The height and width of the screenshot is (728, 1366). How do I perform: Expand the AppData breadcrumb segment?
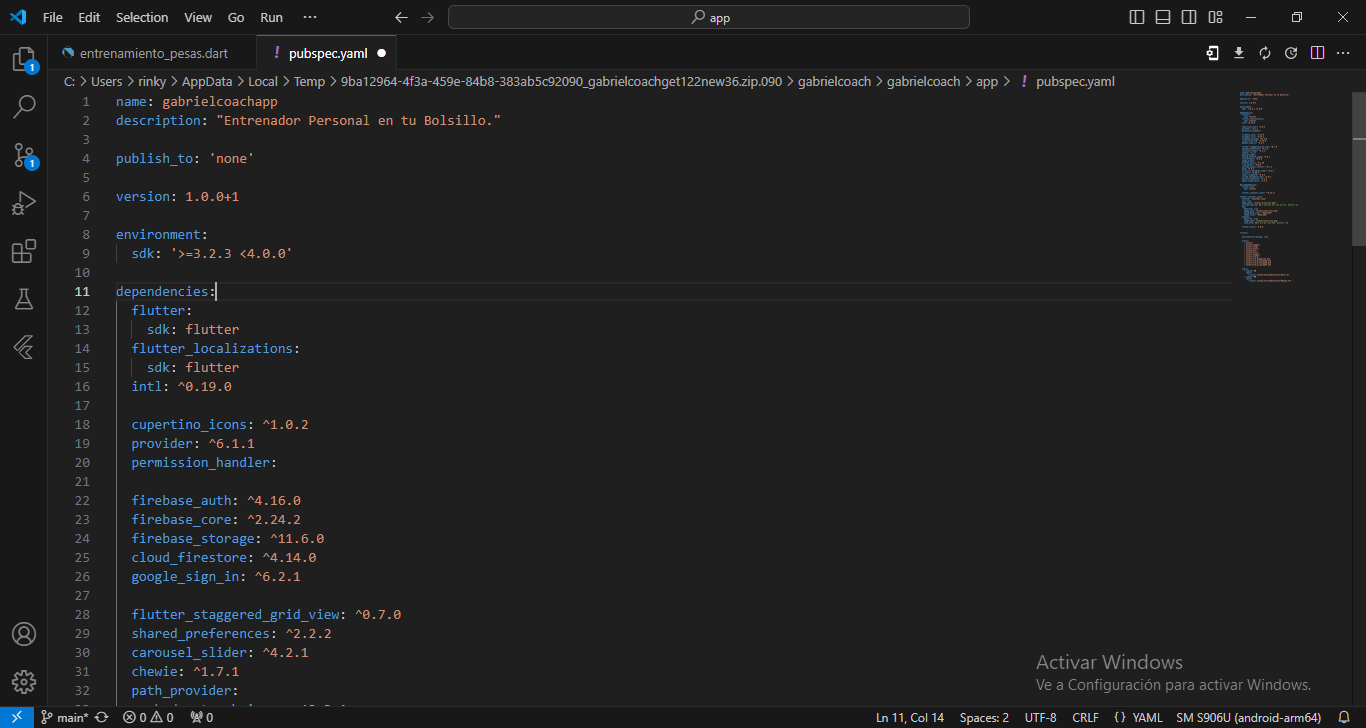pyautogui.click(x=207, y=82)
